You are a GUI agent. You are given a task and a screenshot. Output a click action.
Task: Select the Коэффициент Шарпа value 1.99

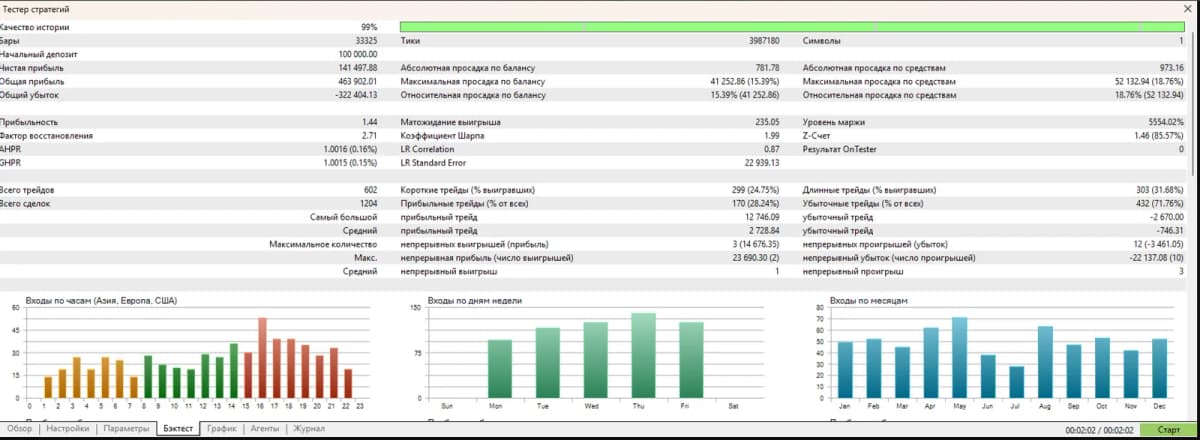click(772, 135)
